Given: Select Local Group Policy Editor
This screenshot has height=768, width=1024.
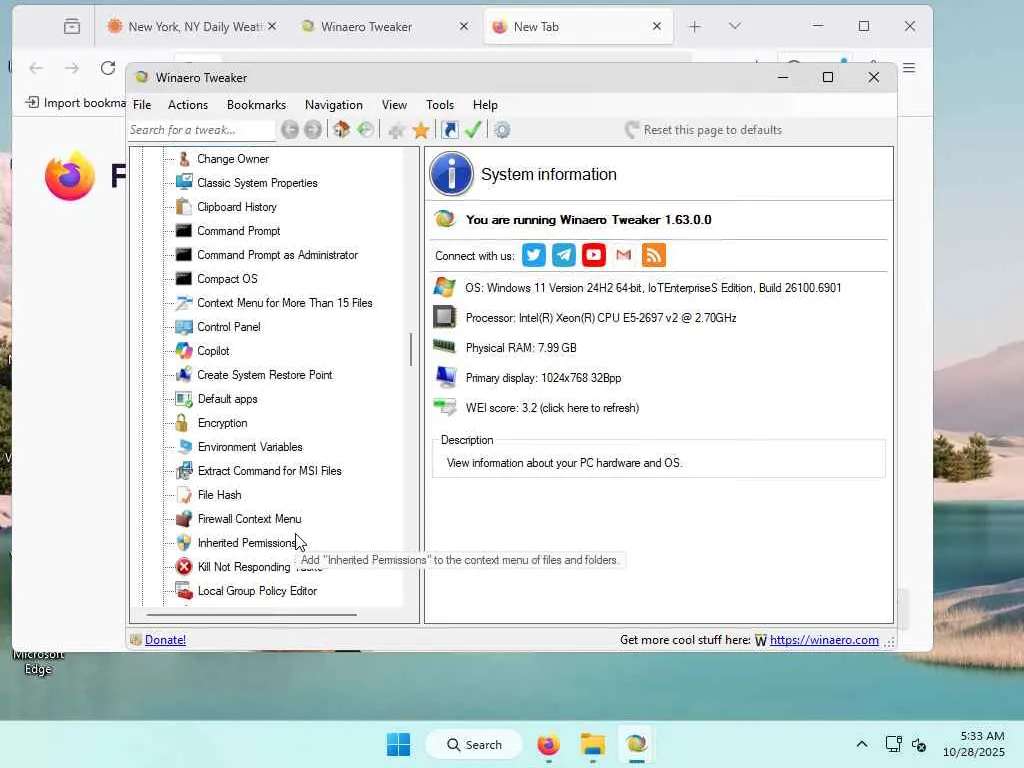Looking at the screenshot, I should [x=257, y=590].
